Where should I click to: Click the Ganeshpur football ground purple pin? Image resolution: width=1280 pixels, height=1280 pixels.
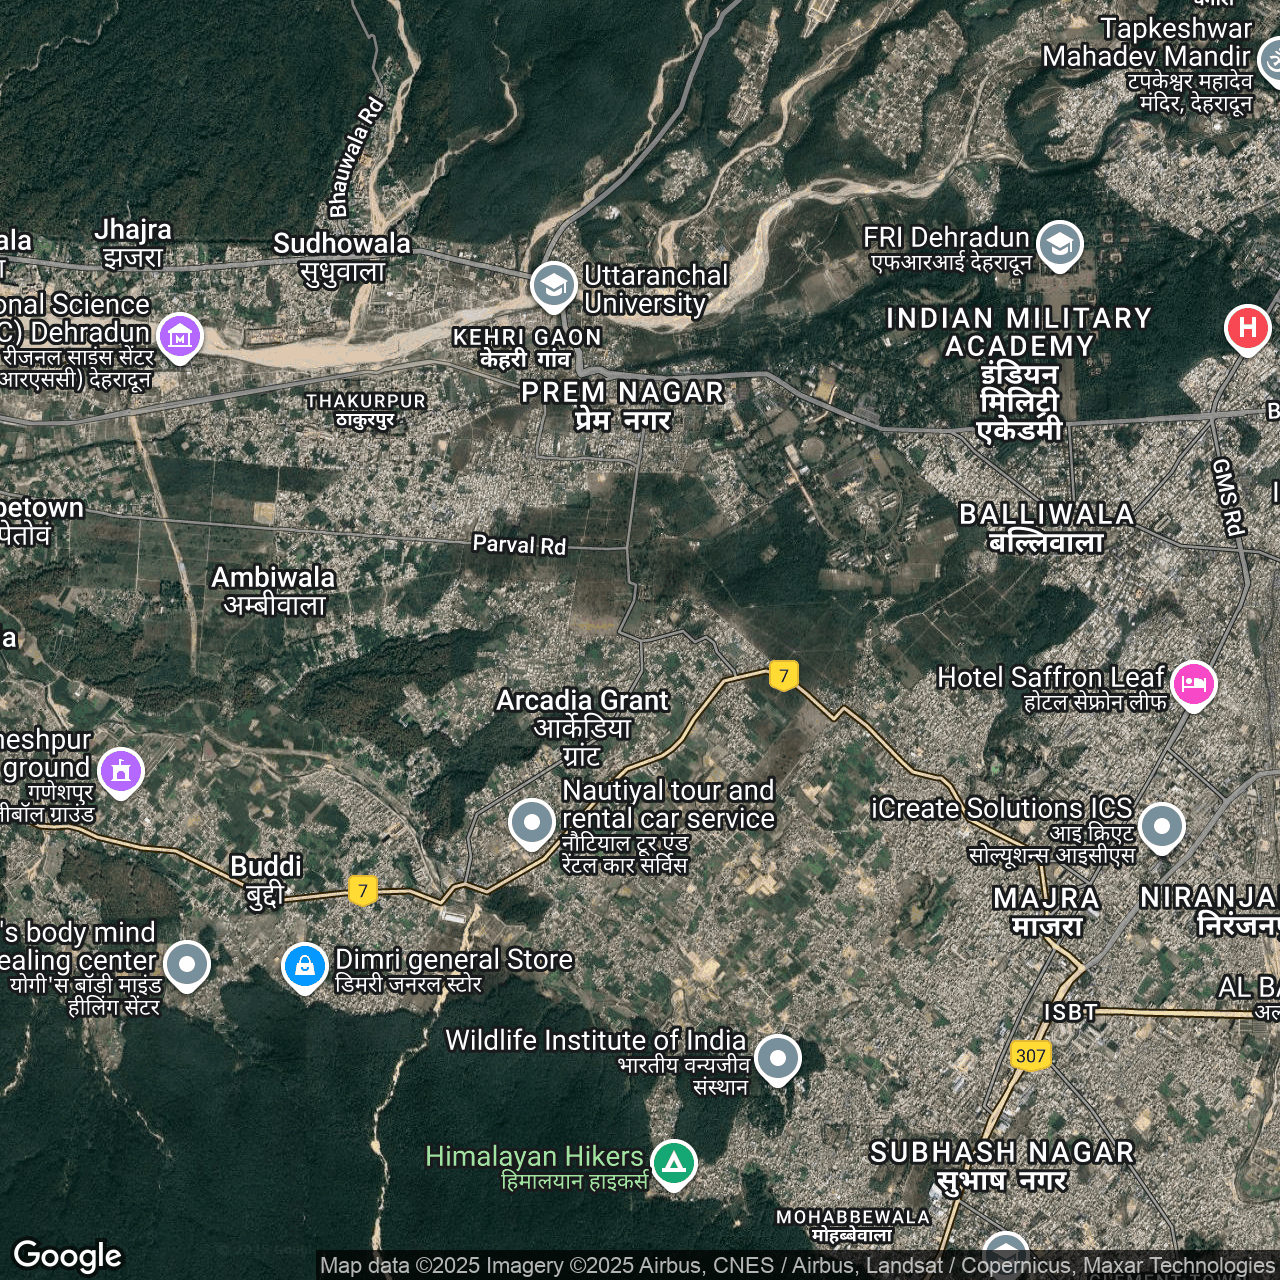point(121,771)
